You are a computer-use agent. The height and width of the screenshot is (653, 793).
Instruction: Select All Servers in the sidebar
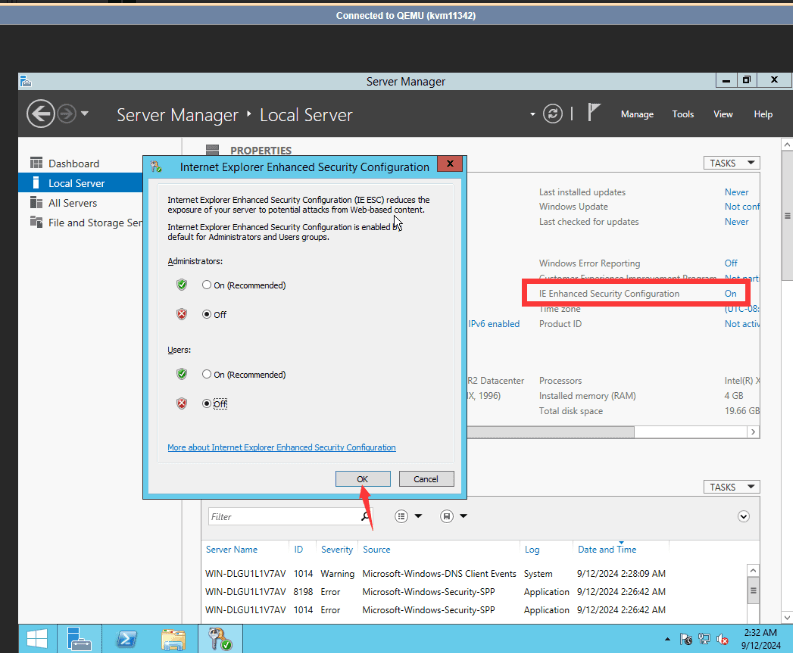click(72, 203)
